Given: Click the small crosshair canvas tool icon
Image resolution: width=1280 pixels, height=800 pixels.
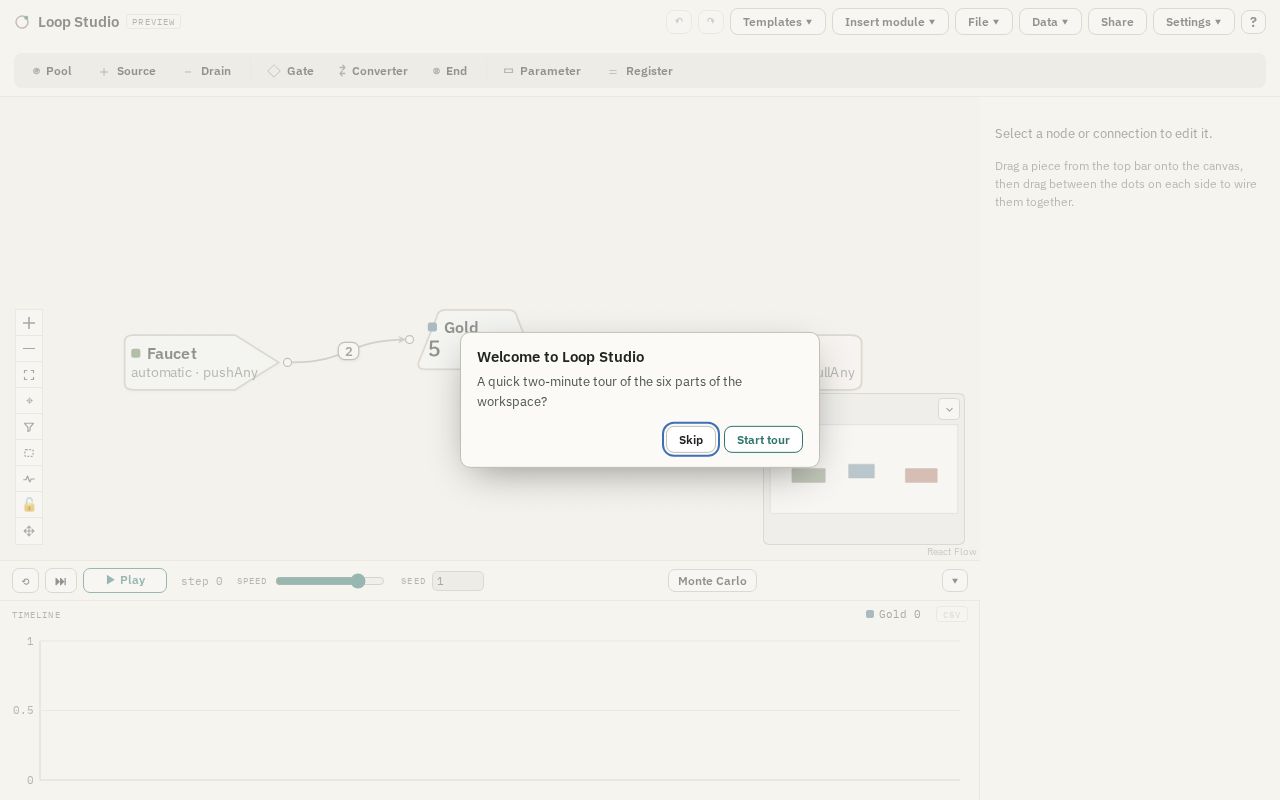Looking at the screenshot, I should [x=29, y=401].
